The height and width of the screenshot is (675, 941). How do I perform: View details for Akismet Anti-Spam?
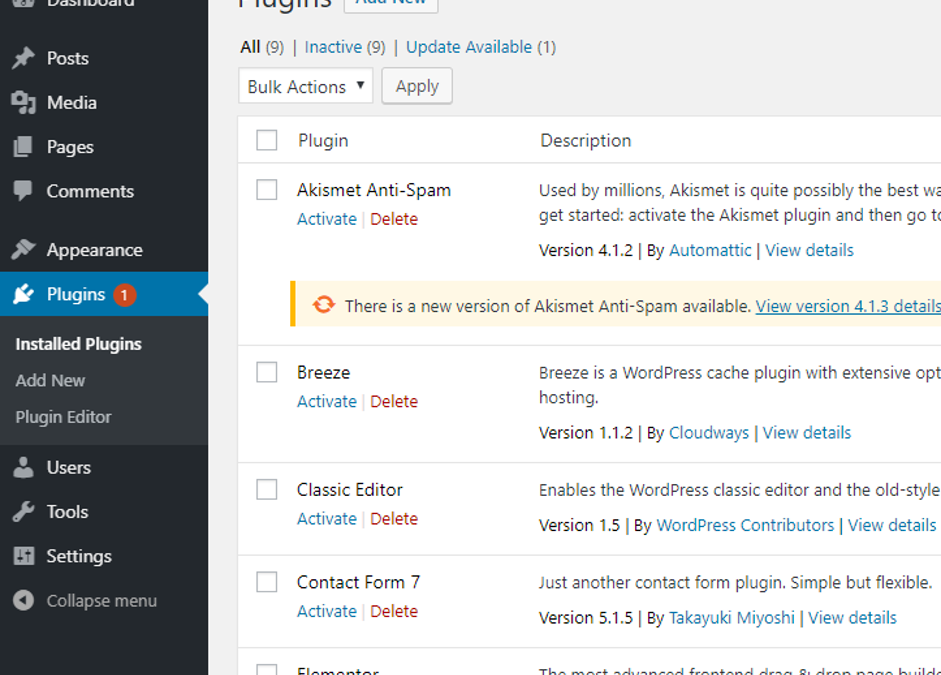pos(809,250)
